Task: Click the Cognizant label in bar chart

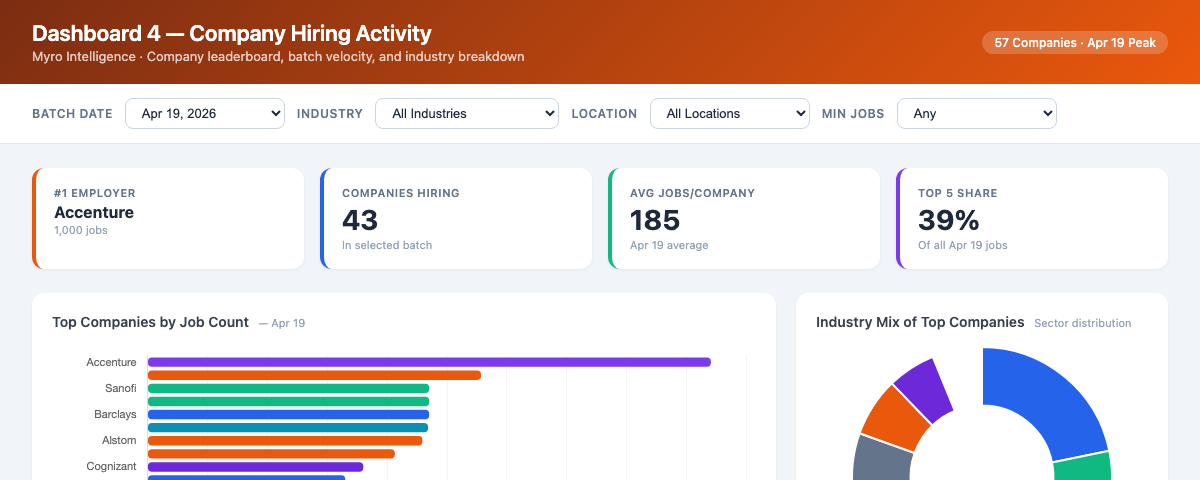Action: (x=112, y=466)
